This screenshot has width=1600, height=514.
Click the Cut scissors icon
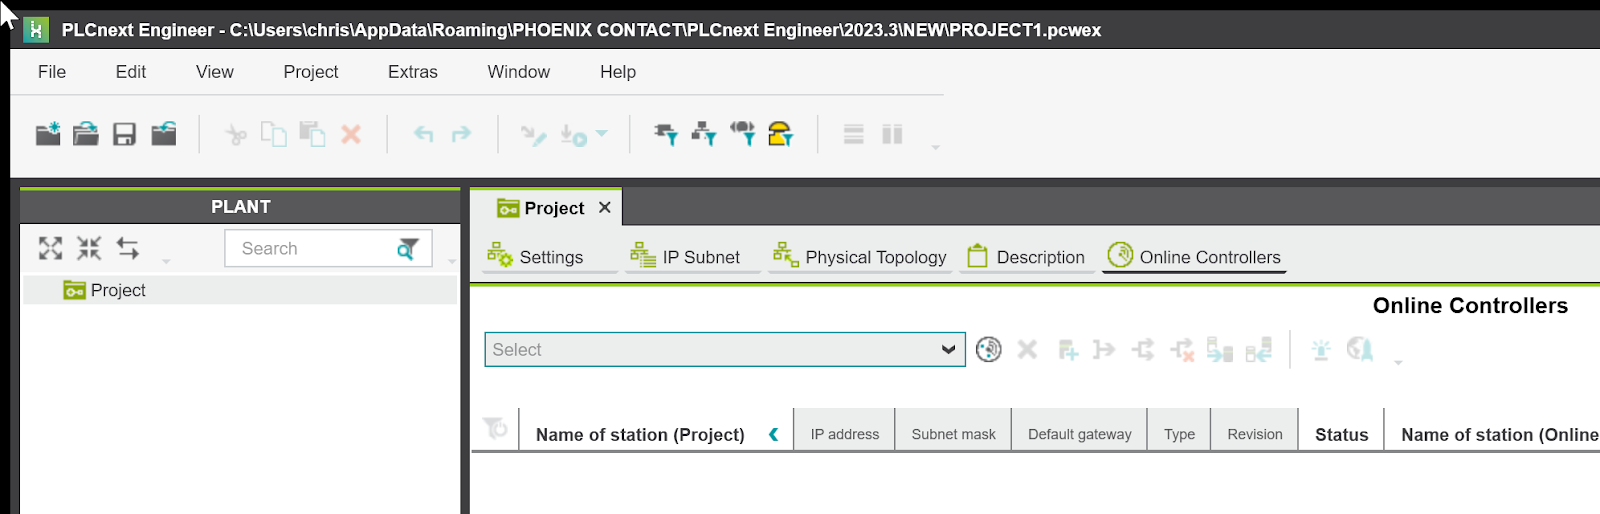click(236, 134)
